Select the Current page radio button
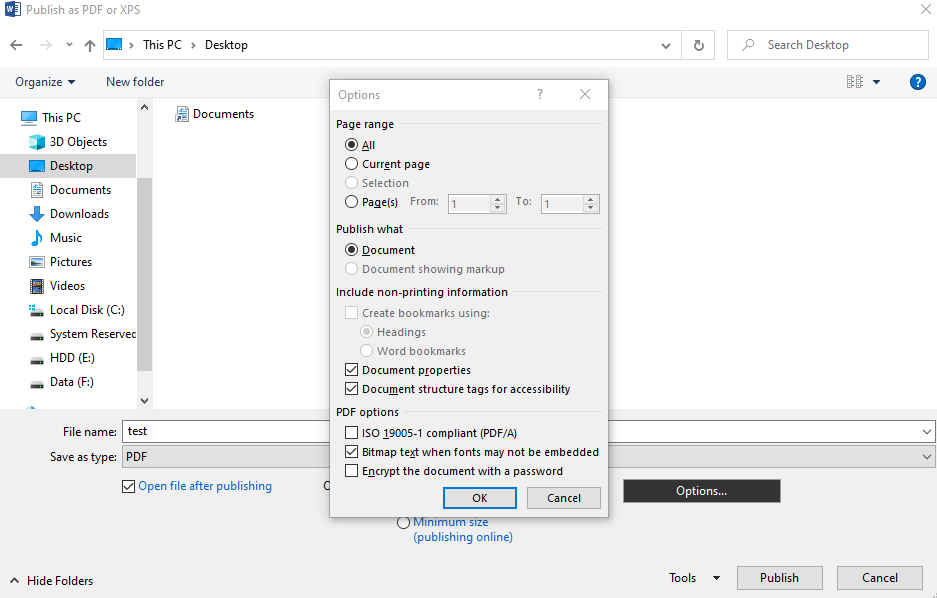Screen dimensions: 937x598 coord(352,163)
